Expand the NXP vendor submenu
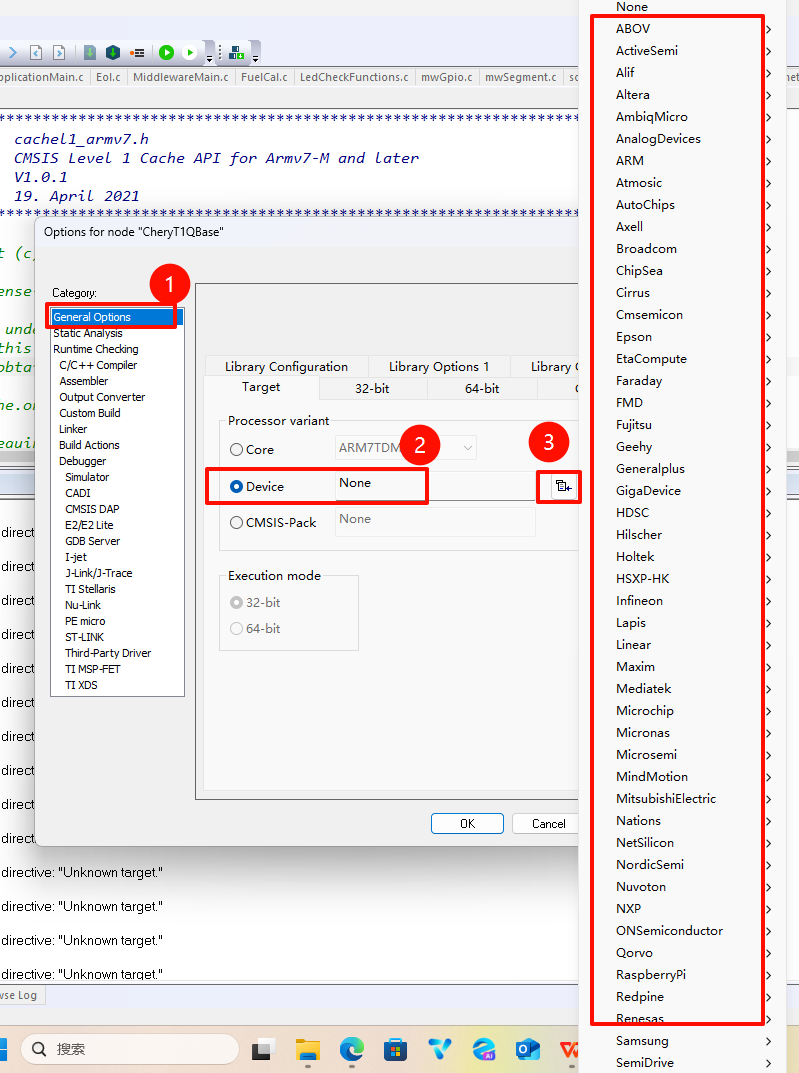Viewport: 799px width, 1073px height. coord(684,909)
